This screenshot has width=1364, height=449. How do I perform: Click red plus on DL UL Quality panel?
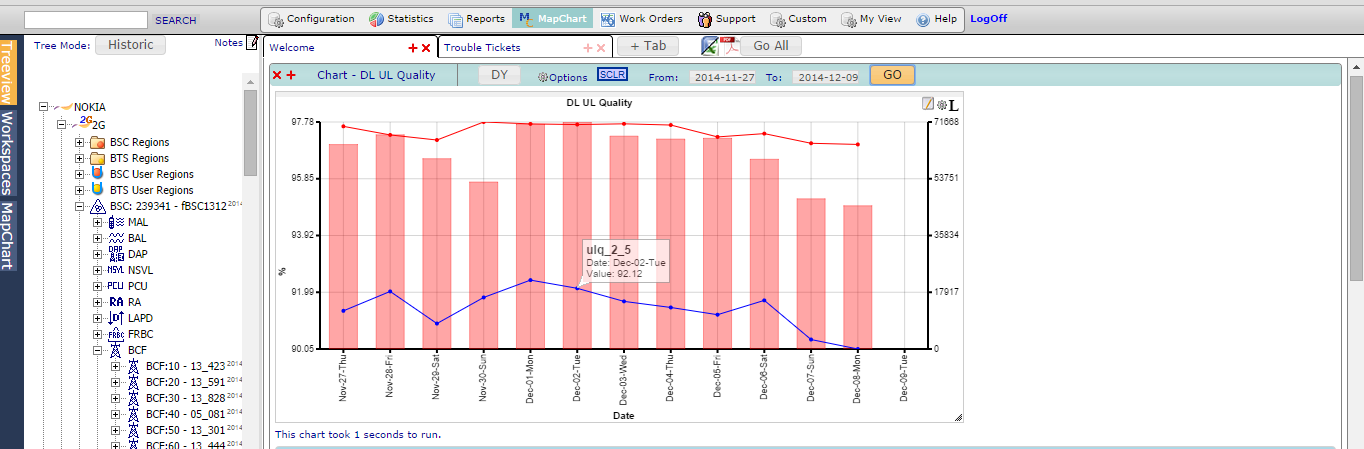pos(291,75)
